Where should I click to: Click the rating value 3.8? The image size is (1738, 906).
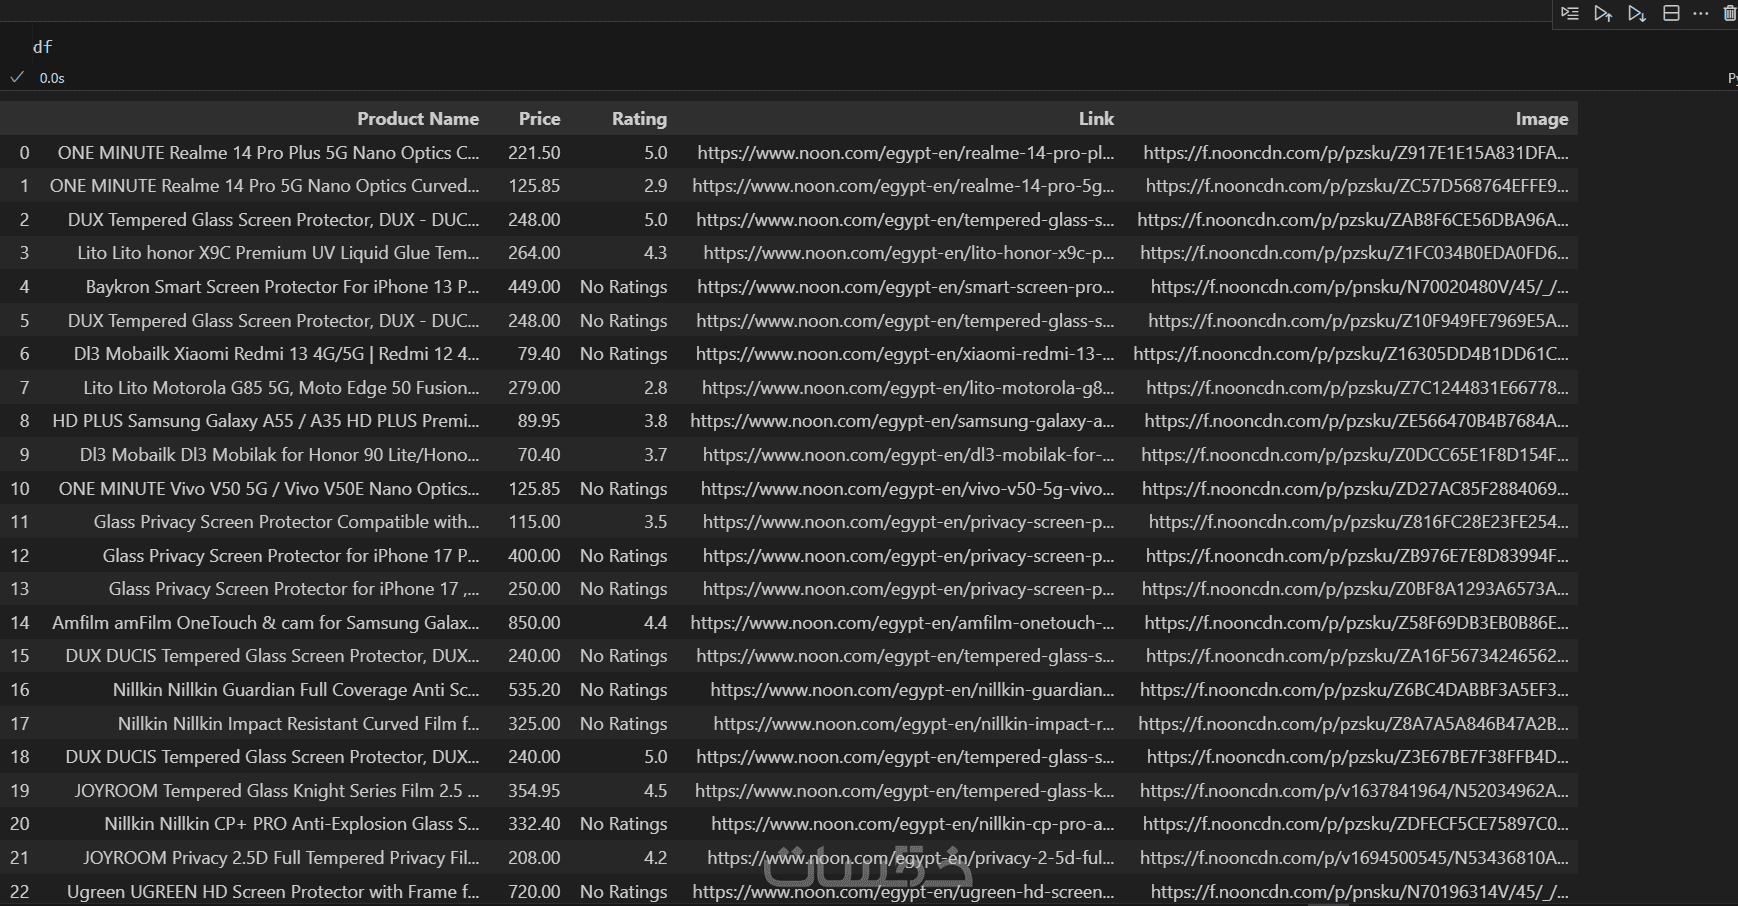656,421
